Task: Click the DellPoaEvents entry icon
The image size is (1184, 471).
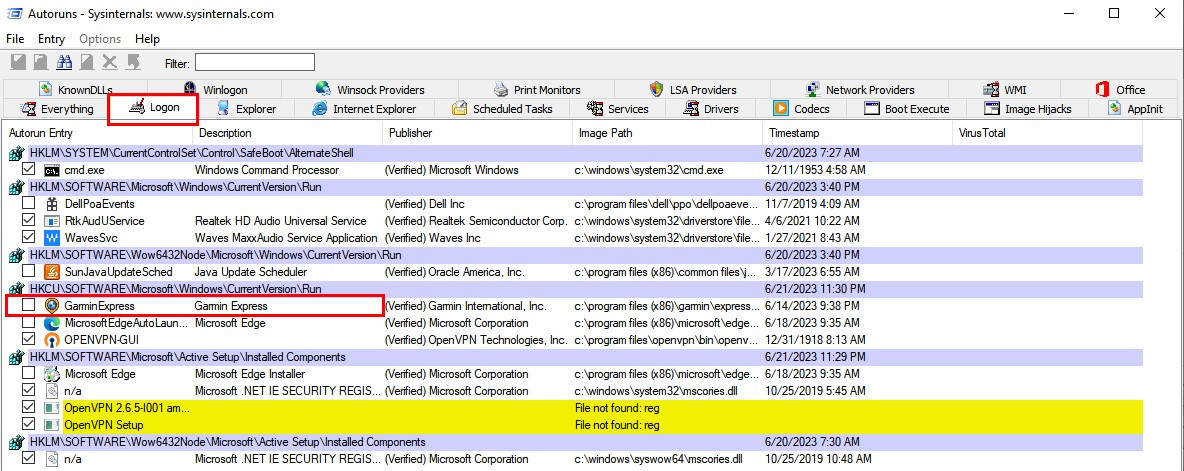Action: click(51, 204)
